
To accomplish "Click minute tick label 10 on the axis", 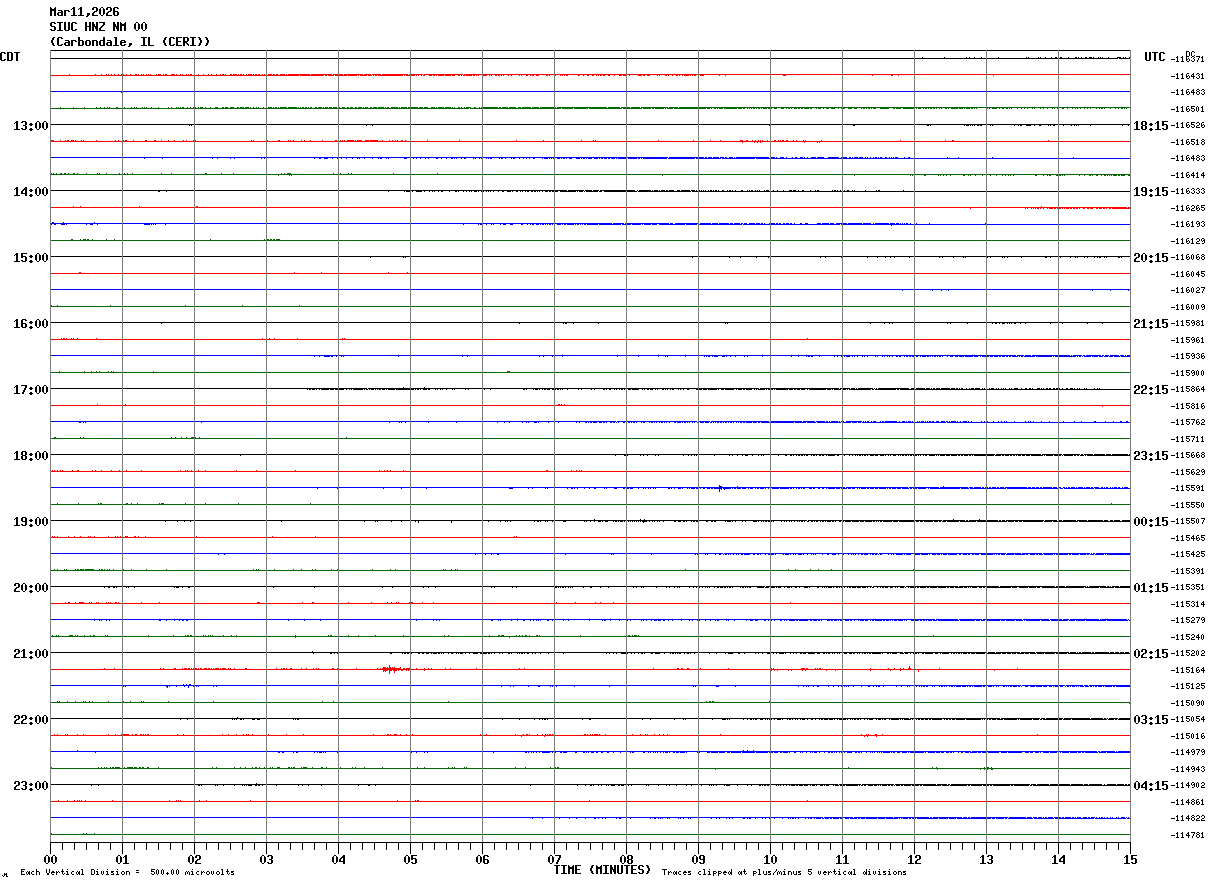I will pos(770,859).
